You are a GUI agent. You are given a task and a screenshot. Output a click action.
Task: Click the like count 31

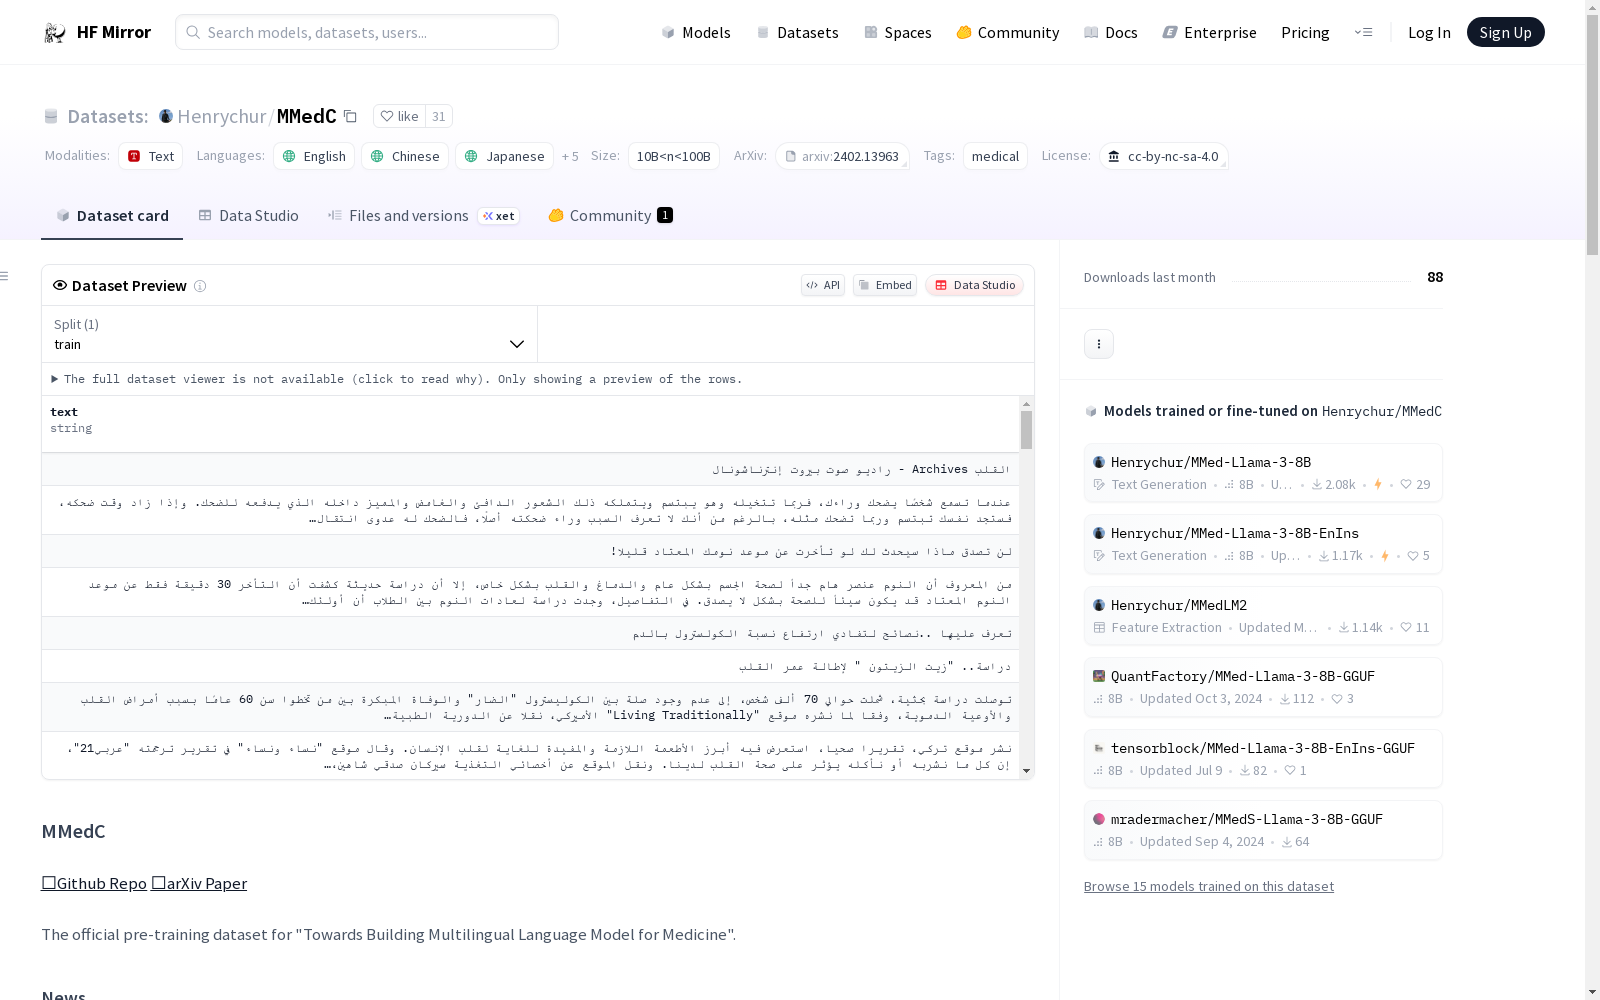(x=439, y=116)
